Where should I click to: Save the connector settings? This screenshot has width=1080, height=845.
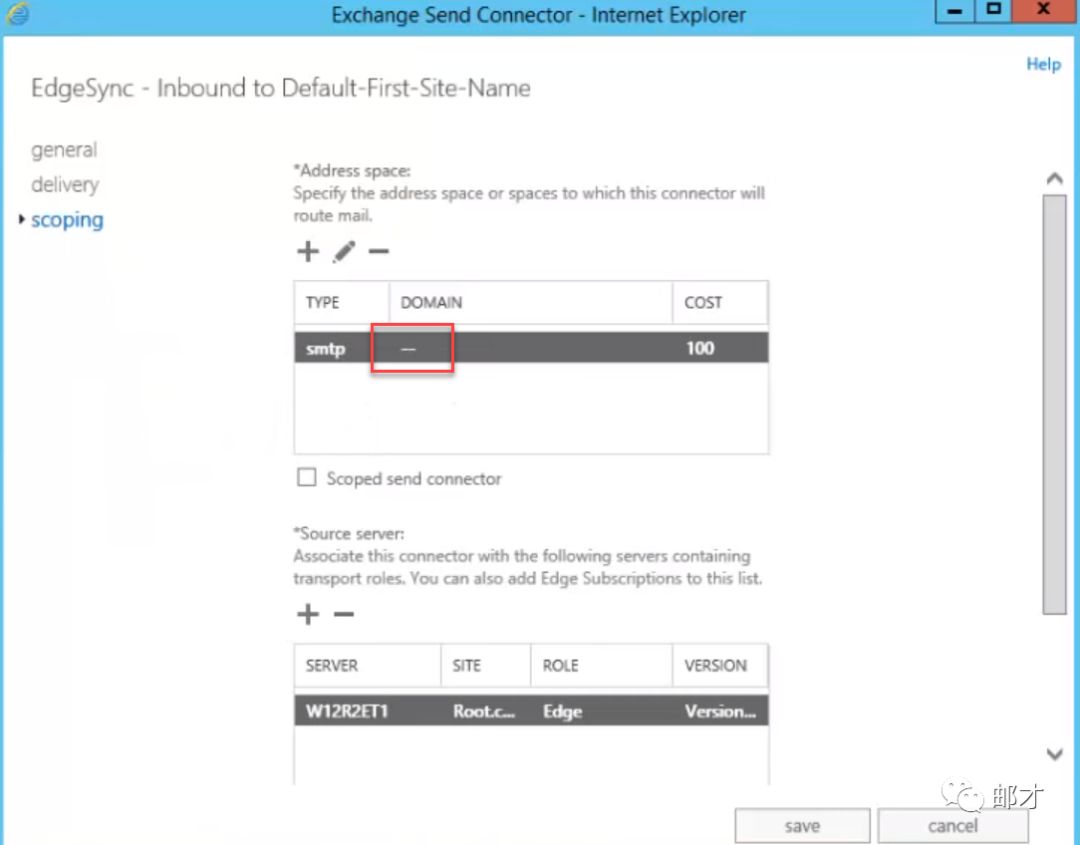pyautogui.click(x=802, y=826)
